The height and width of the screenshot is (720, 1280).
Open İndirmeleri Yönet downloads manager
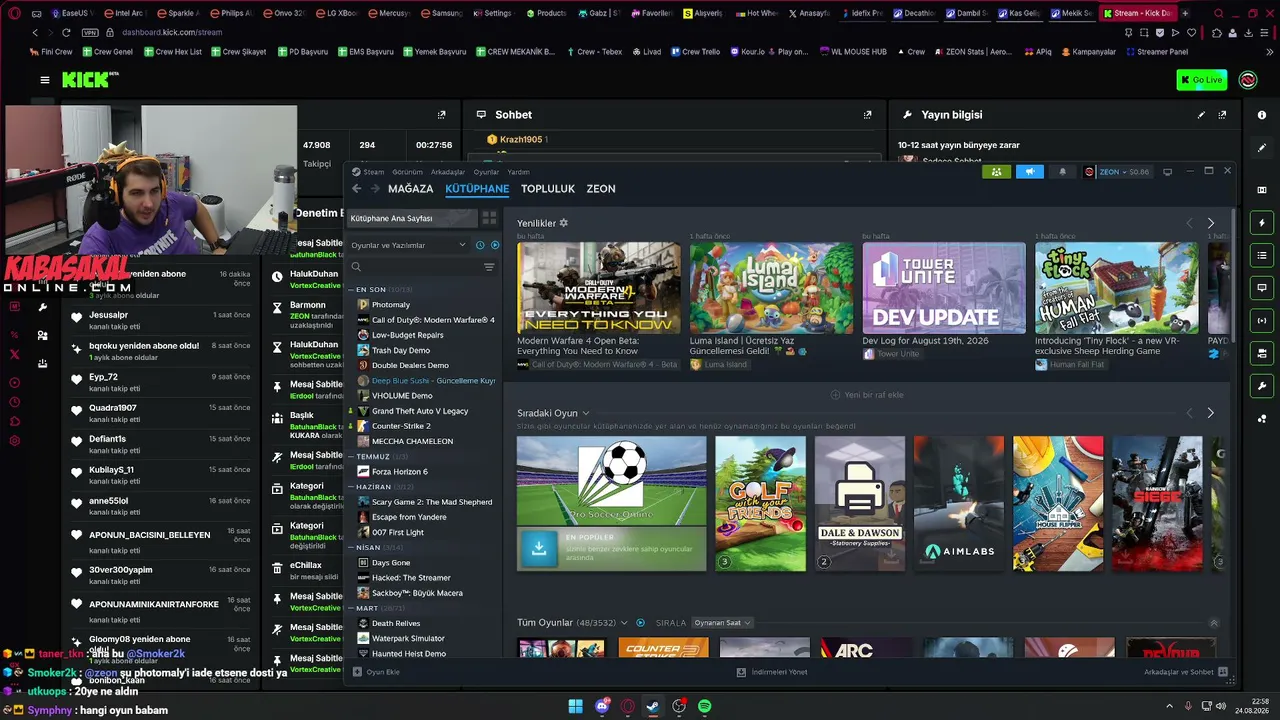771,672
